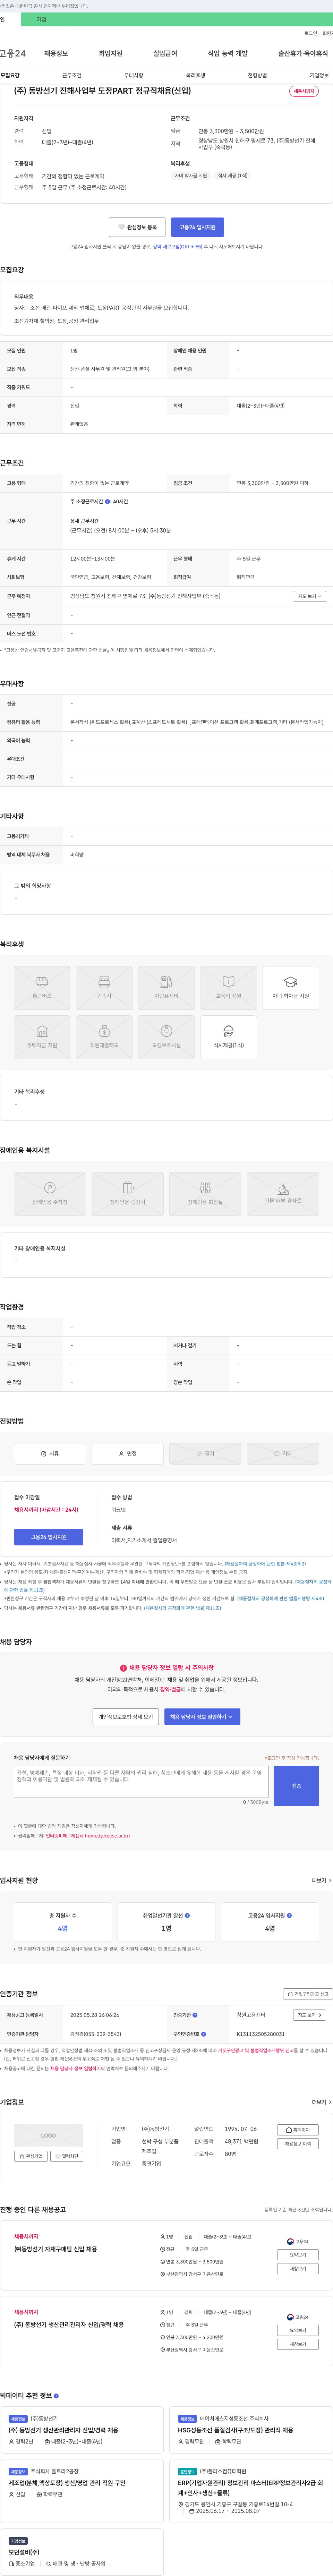This screenshot has width=333, height=2576.
Task: Open the (주)동방선기 자재구매팀 신입 채용 posting
Action: tap(55, 2249)
